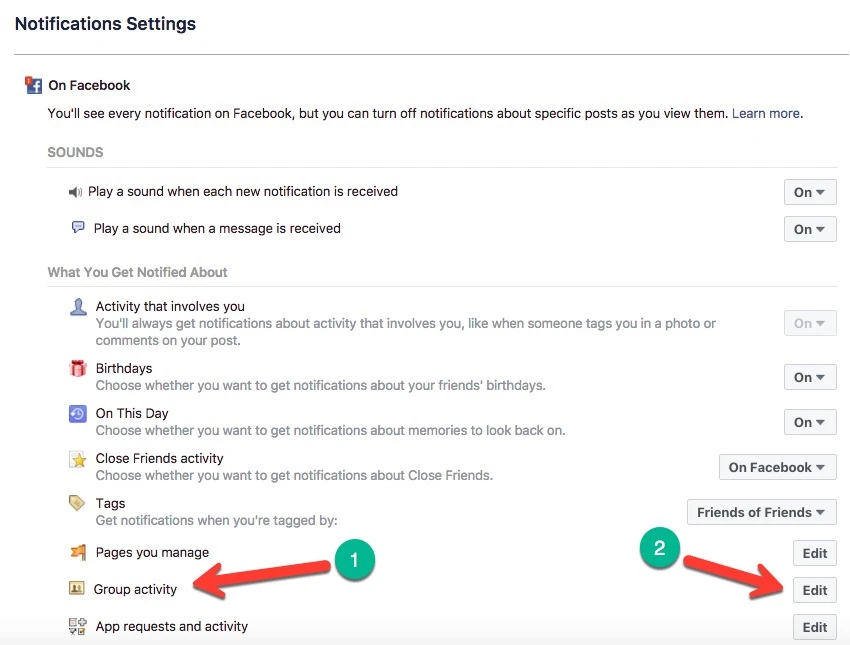The height and width of the screenshot is (645, 850).
Task: Click the Facebook logo icon beside On Facebook
Action: point(34,85)
